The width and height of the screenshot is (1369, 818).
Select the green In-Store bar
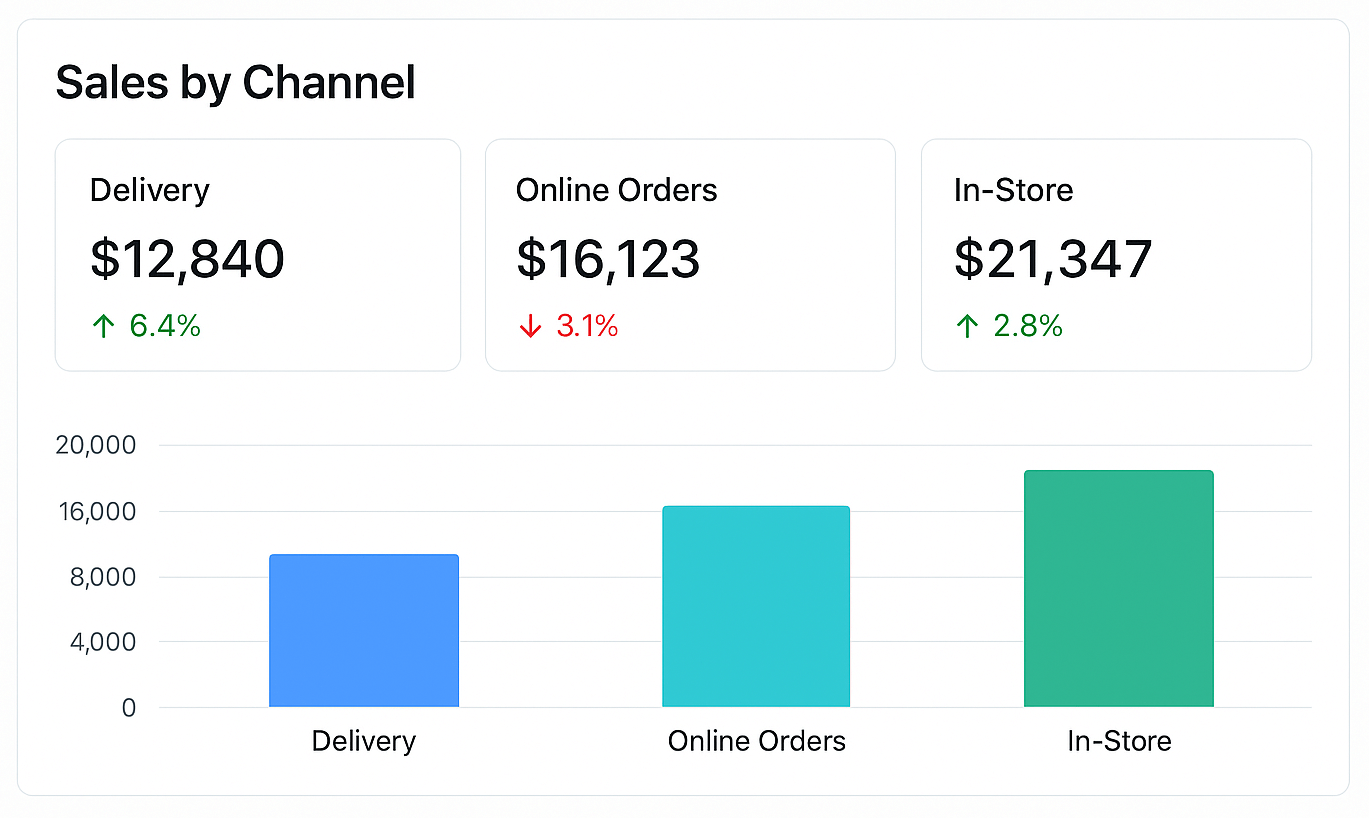(x=1118, y=589)
